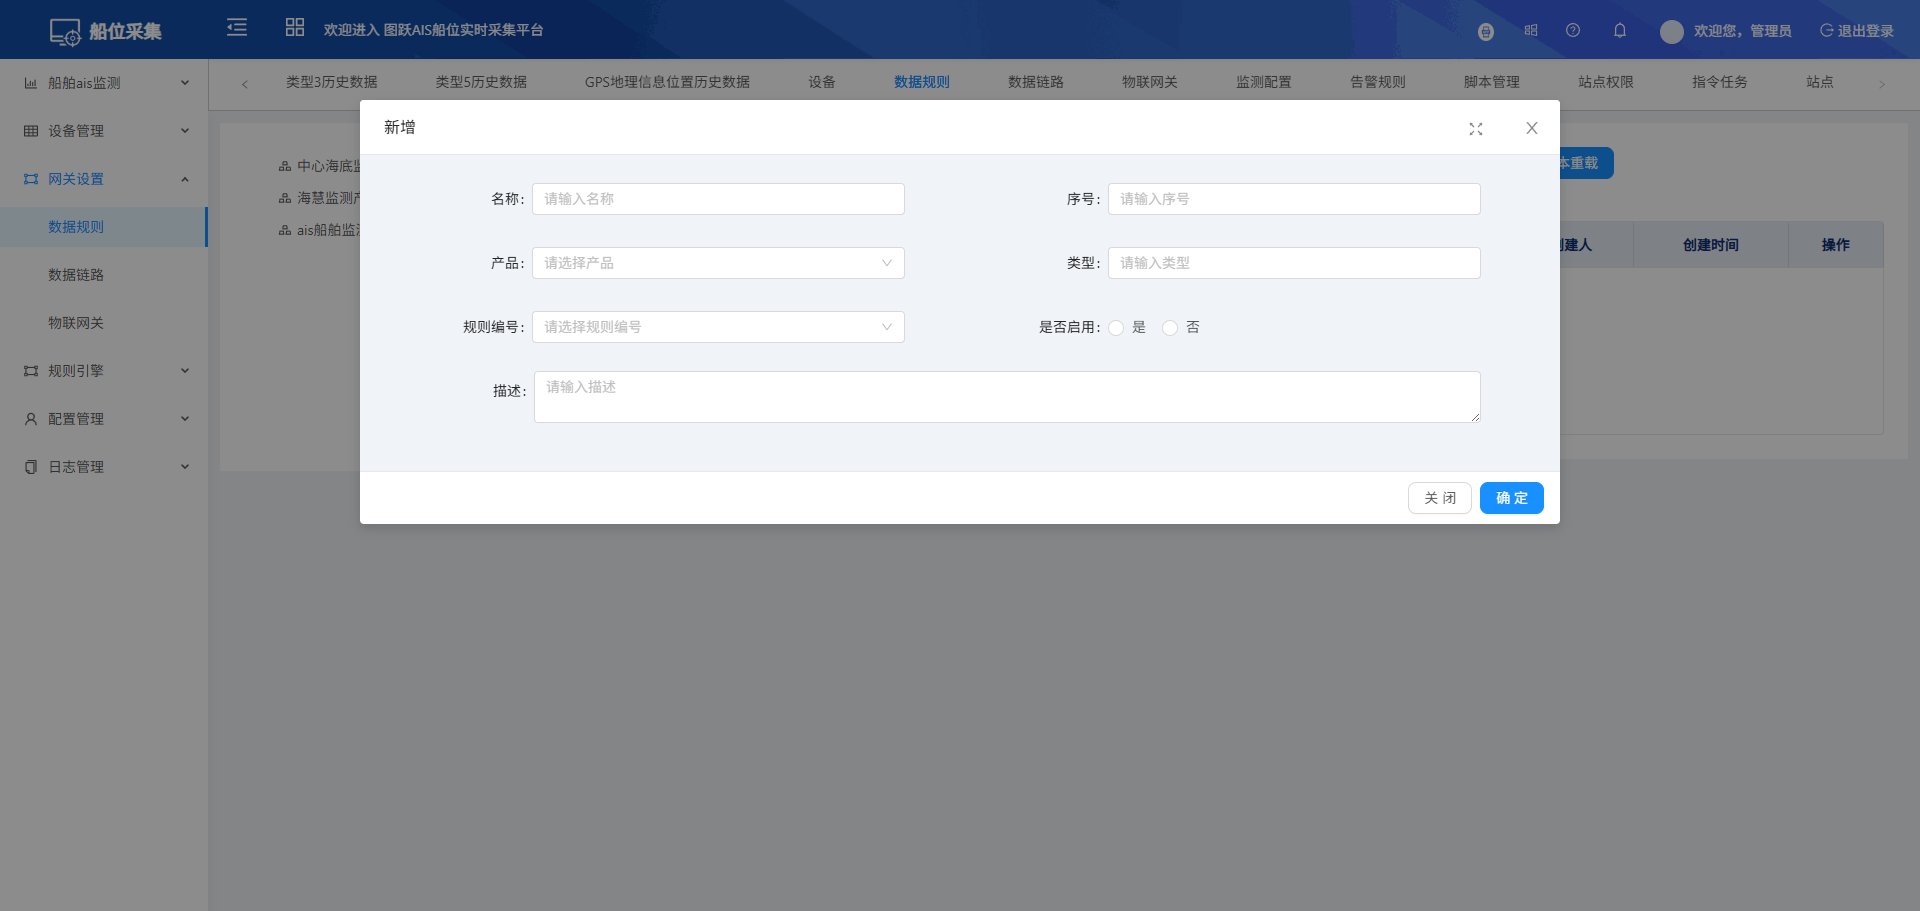Screen dimensions: 1920x911
Task: Open the grid apps icon in header
Action: [294, 28]
